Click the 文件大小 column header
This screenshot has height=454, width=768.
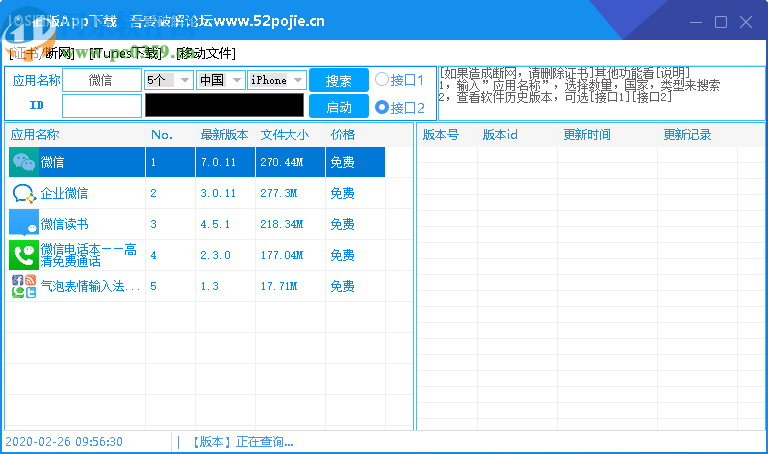(285, 135)
